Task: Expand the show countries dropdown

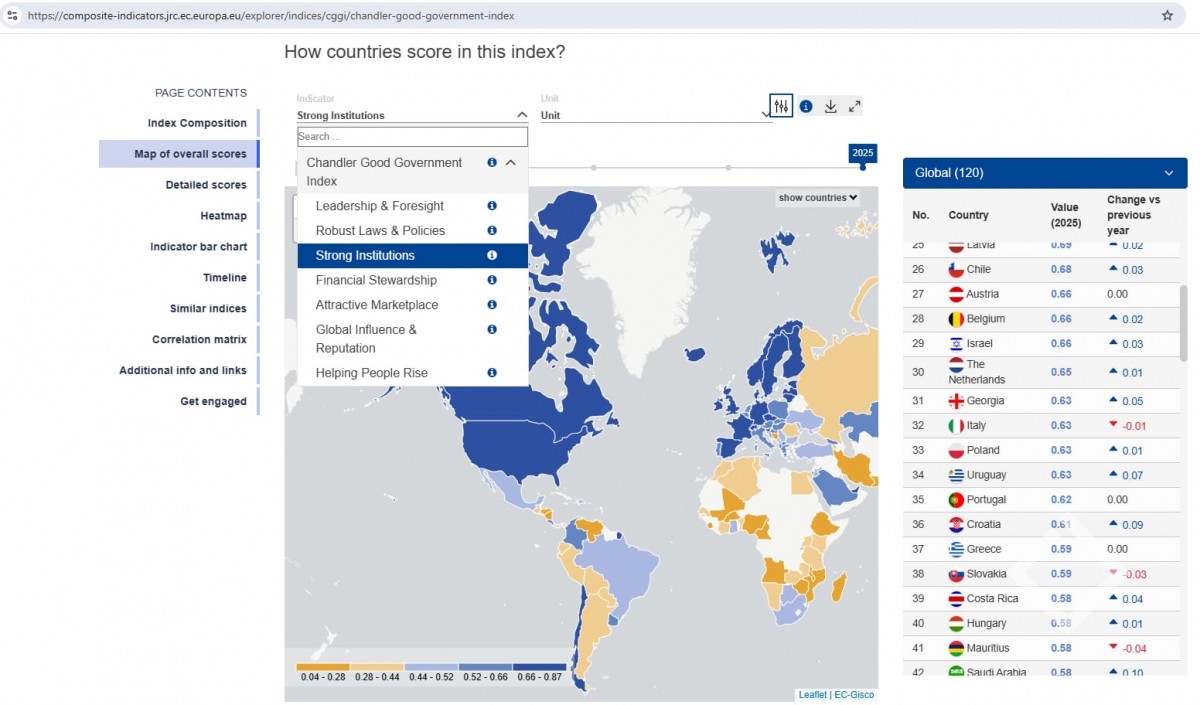Action: (x=818, y=198)
